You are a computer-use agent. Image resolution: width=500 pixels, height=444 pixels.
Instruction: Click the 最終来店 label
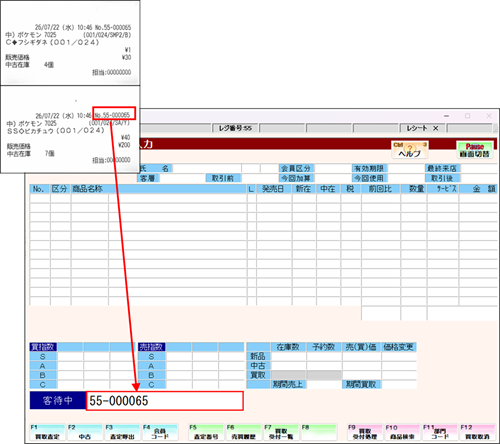click(443, 168)
